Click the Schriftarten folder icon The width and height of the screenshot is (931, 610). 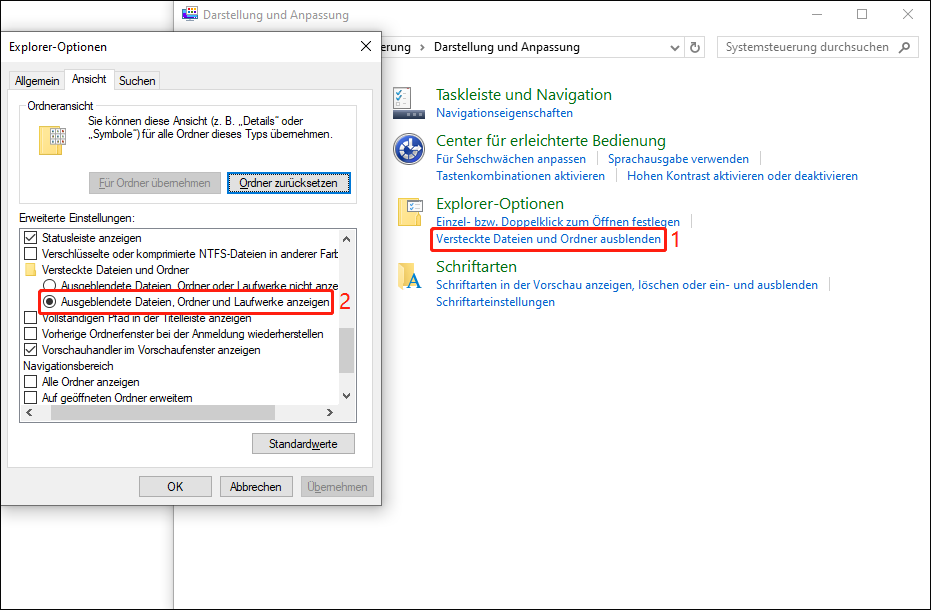(x=409, y=275)
